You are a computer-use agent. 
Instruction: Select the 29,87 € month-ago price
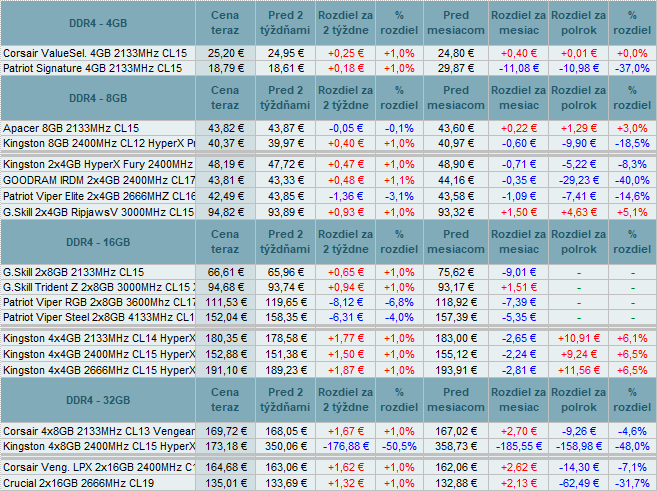(456, 68)
